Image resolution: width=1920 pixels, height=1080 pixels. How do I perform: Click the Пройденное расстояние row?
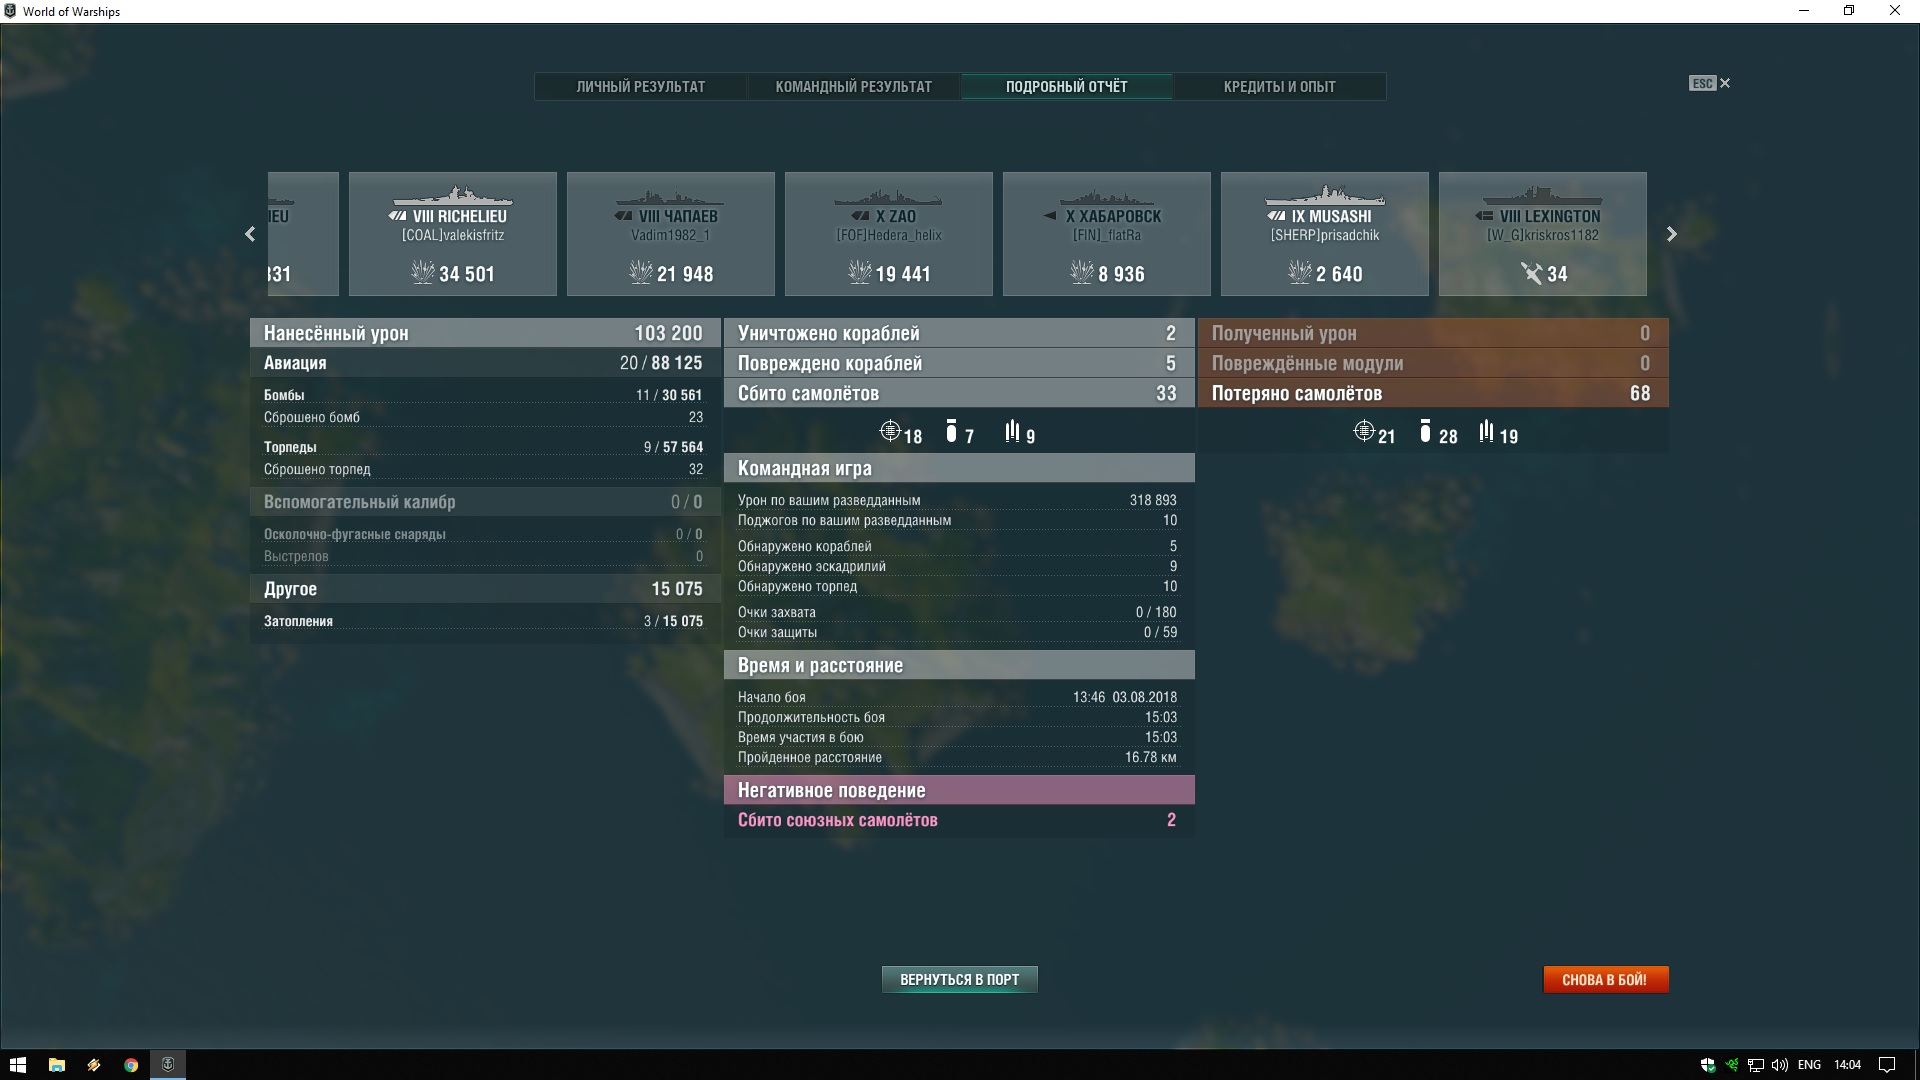tap(959, 757)
